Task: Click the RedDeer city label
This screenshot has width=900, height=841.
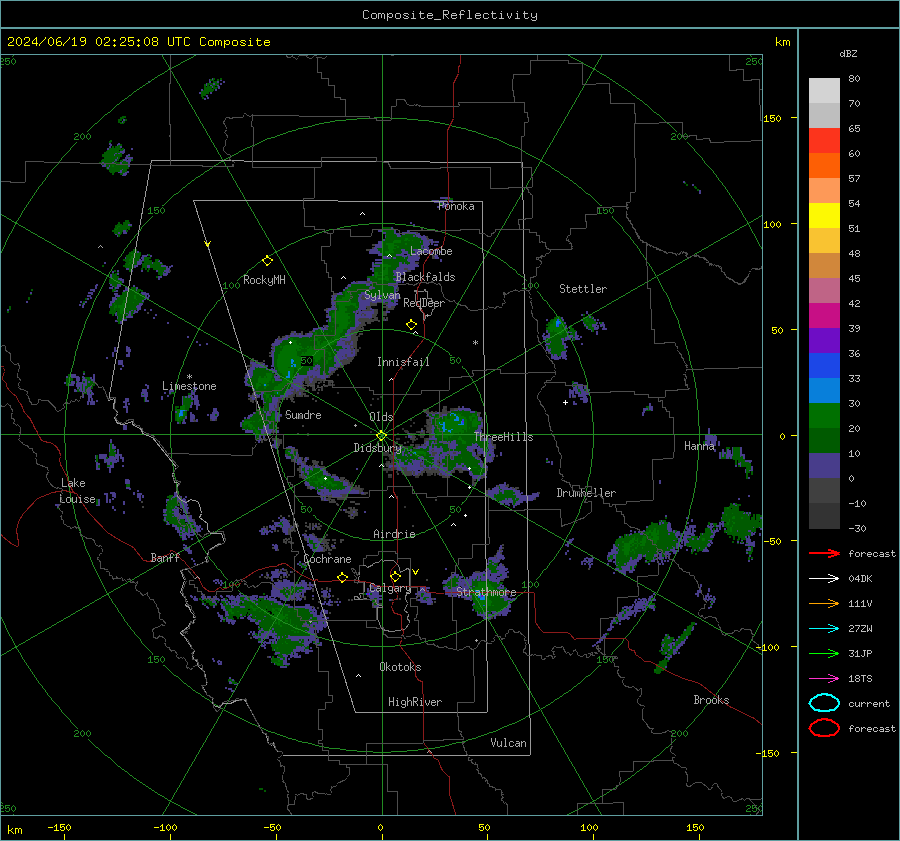Action: [424, 303]
